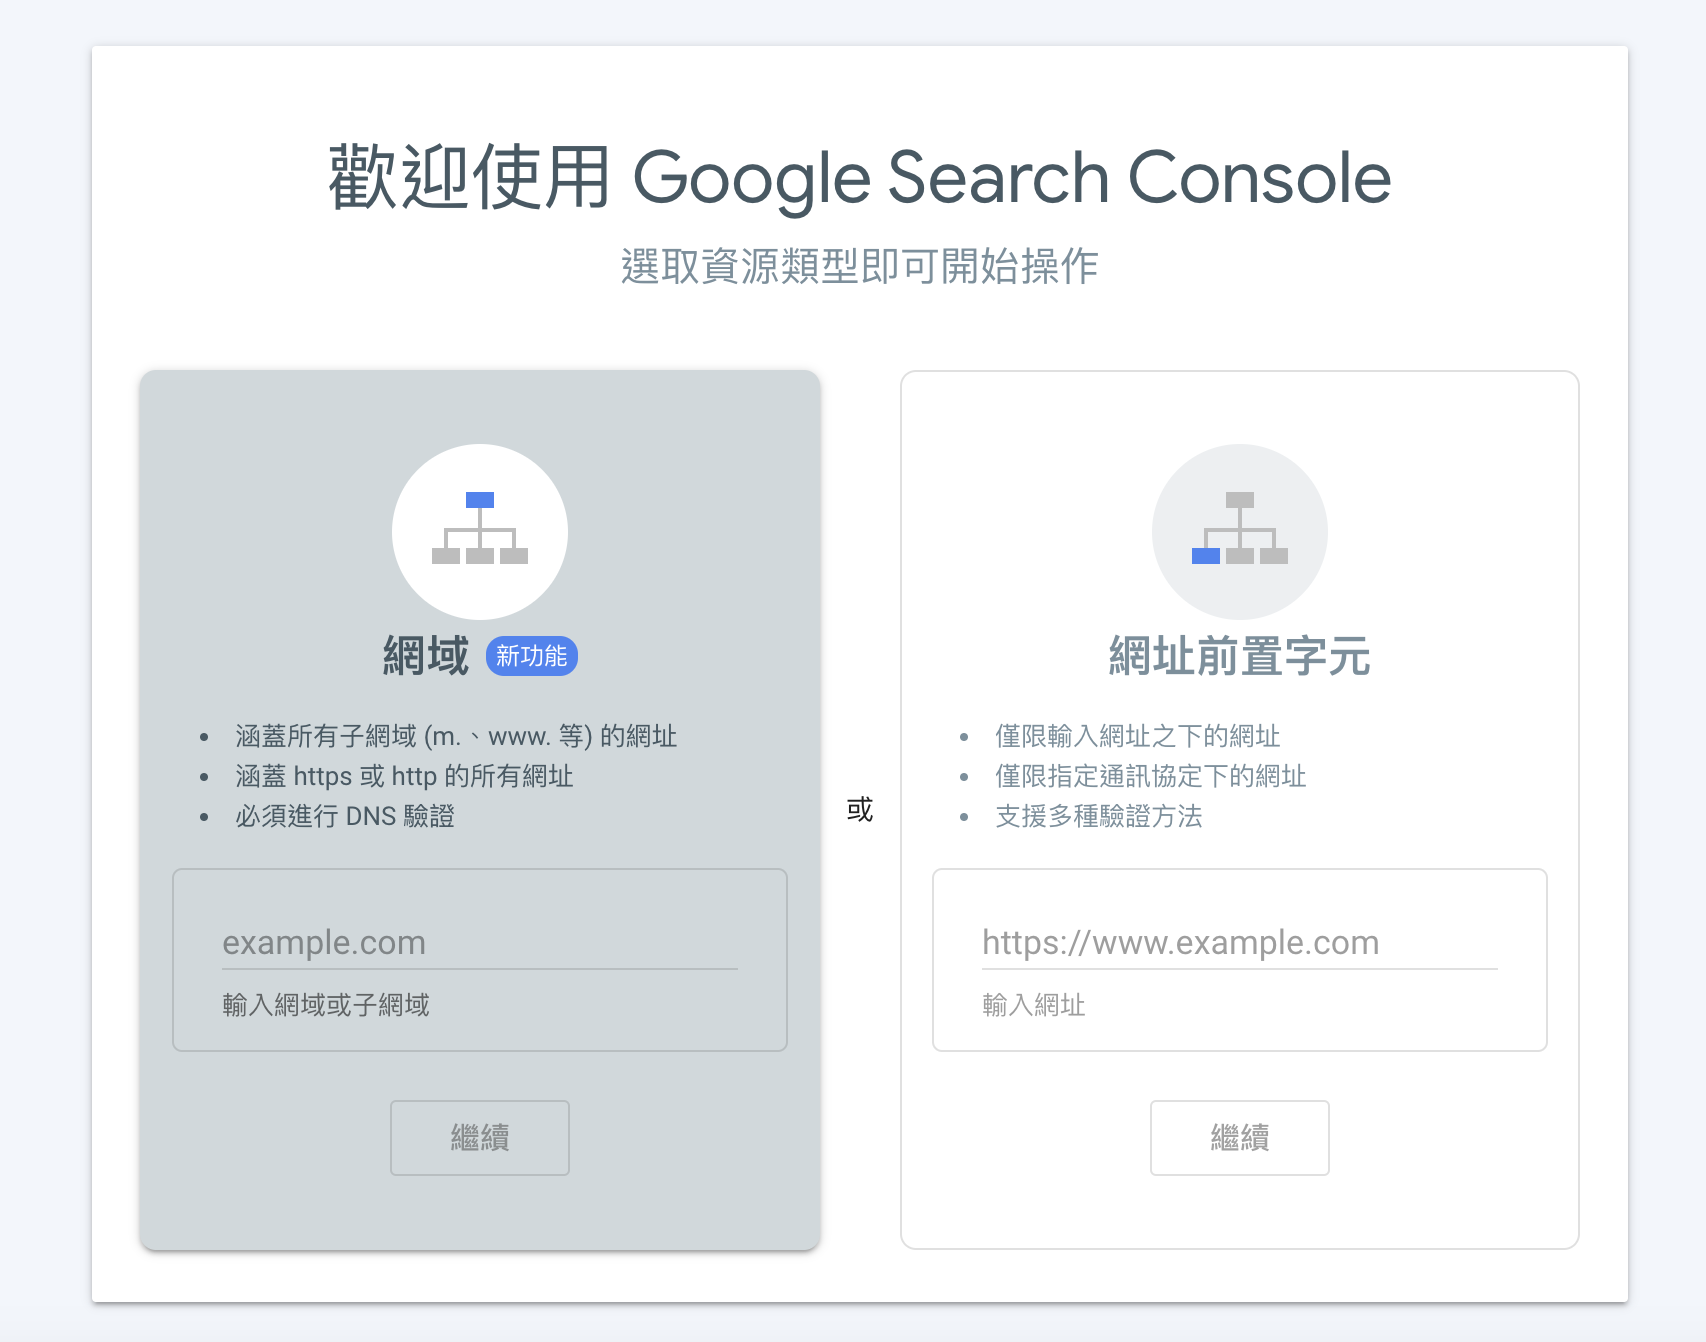Click the 僅限輸入網址之下的網址 bullet text

pos(1137,737)
